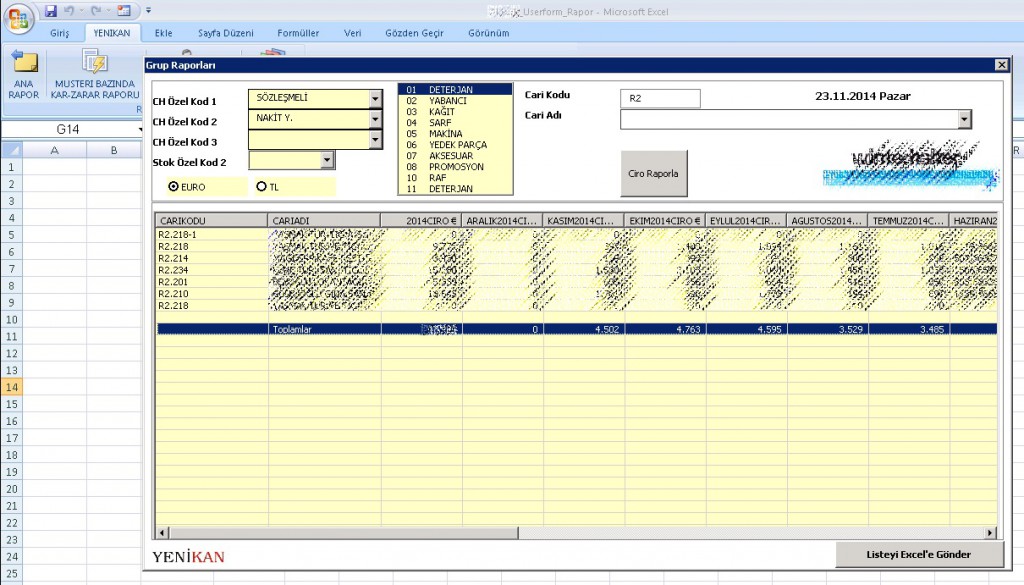Click the Listeyi Excel'e Gönder button
Screen dimensions: 1024x585
point(919,554)
